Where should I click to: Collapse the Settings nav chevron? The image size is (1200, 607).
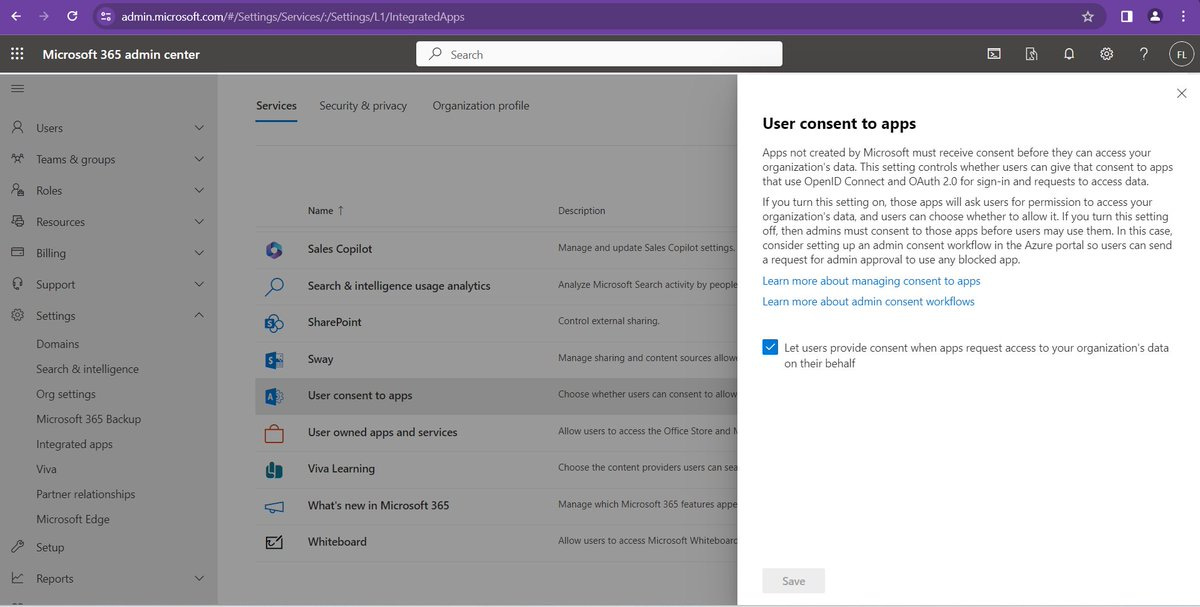[199, 316]
